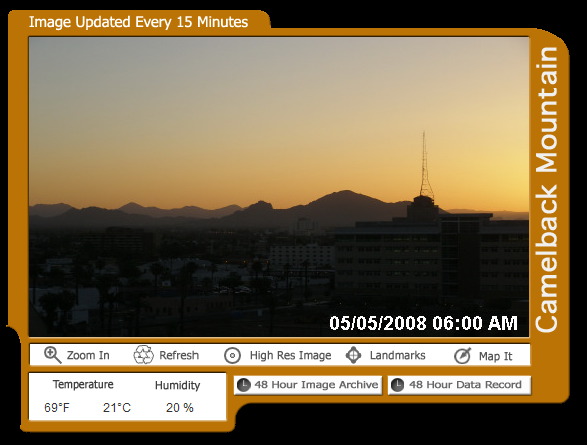Screen dimensions: 587x445
Task: Open the 48 Hour Data Record
Action: tap(459, 385)
